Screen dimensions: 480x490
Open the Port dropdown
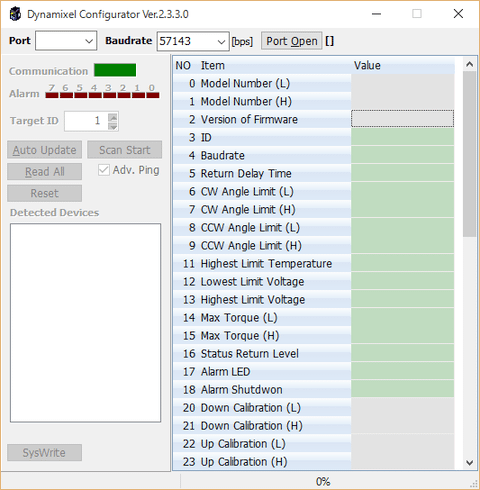66,41
